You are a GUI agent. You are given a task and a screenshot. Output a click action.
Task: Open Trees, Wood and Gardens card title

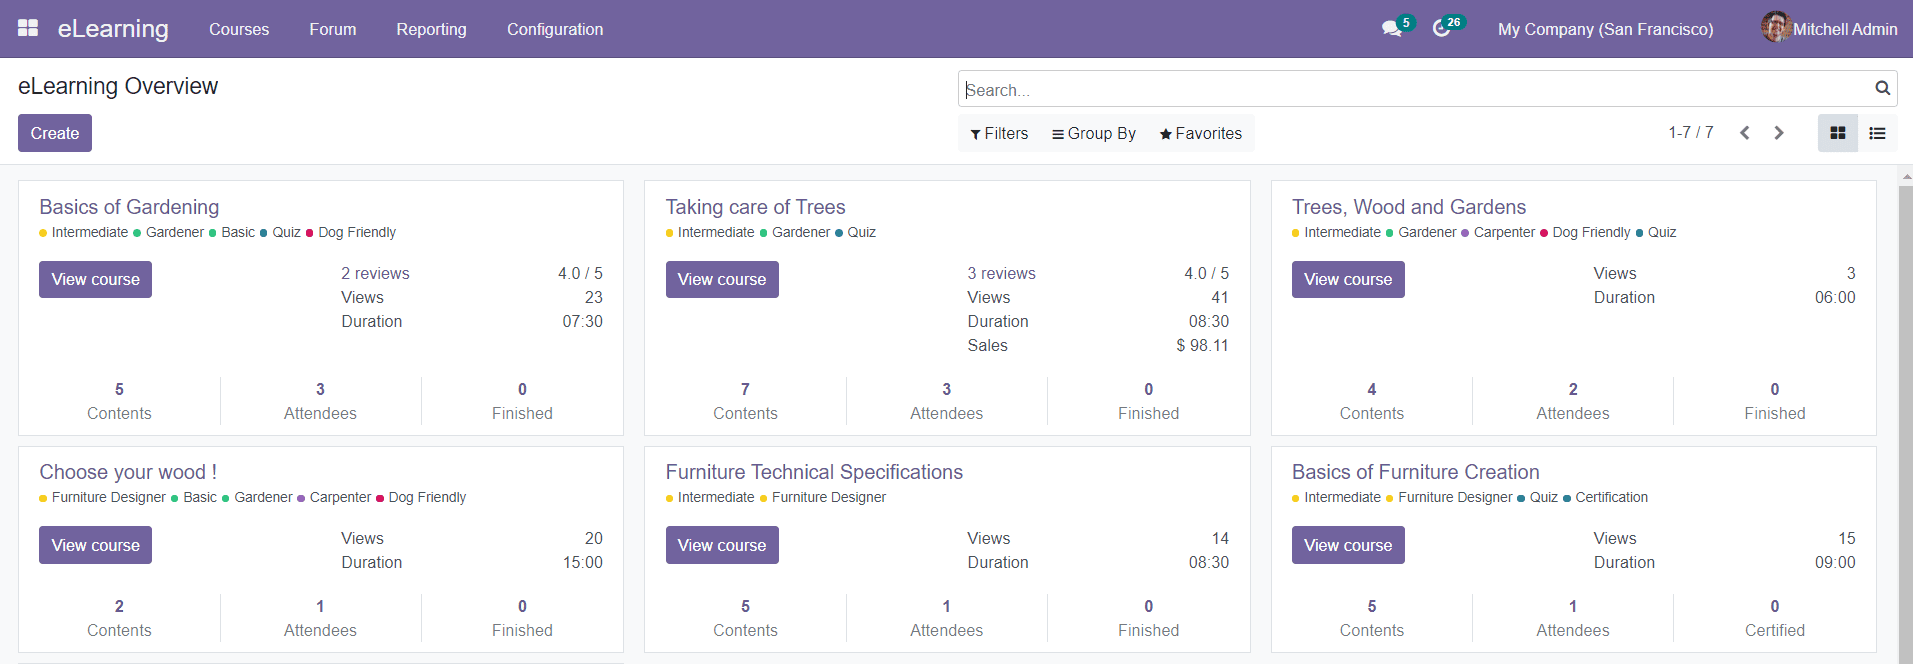1409,207
